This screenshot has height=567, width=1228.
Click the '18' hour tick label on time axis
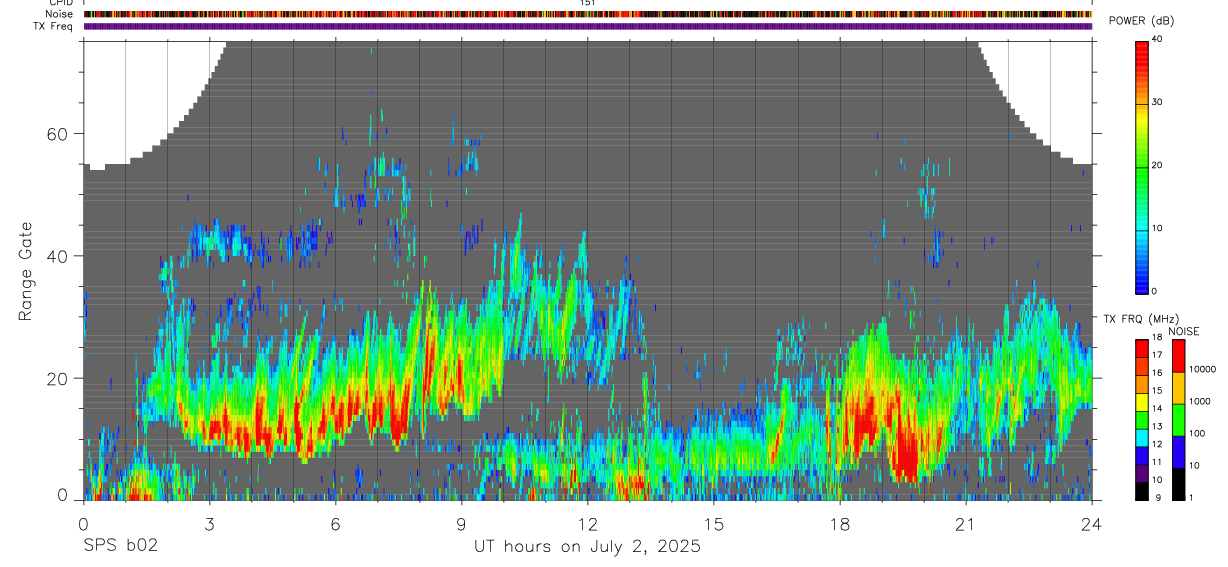pyautogui.click(x=840, y=523)
